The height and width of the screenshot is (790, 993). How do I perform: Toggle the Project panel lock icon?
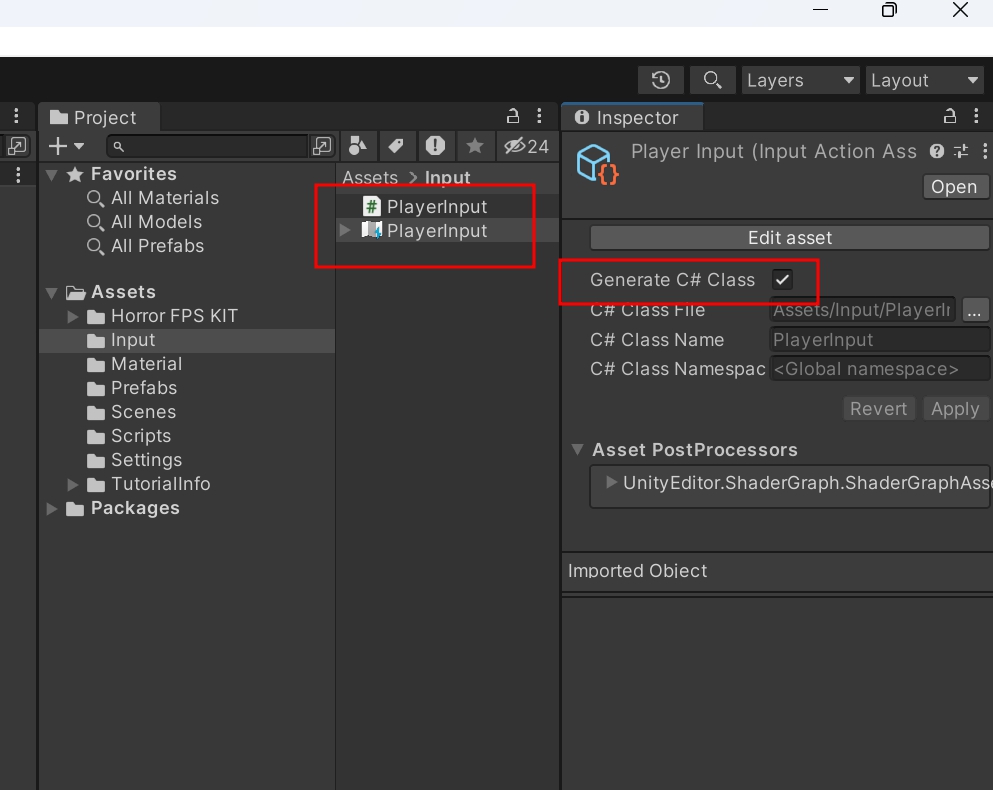513,116
